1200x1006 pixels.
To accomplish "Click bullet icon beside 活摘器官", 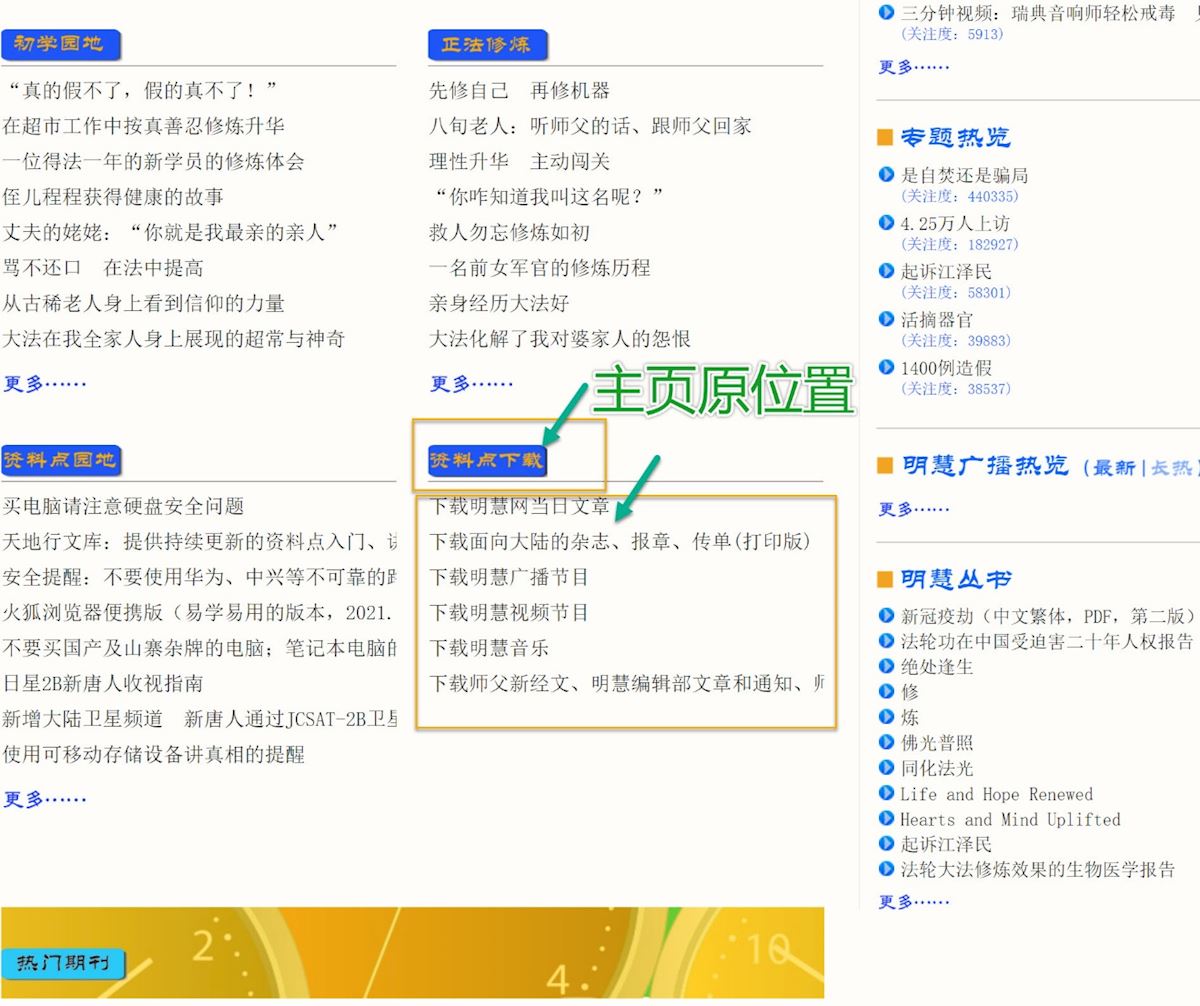I will [x=885, y=320].
